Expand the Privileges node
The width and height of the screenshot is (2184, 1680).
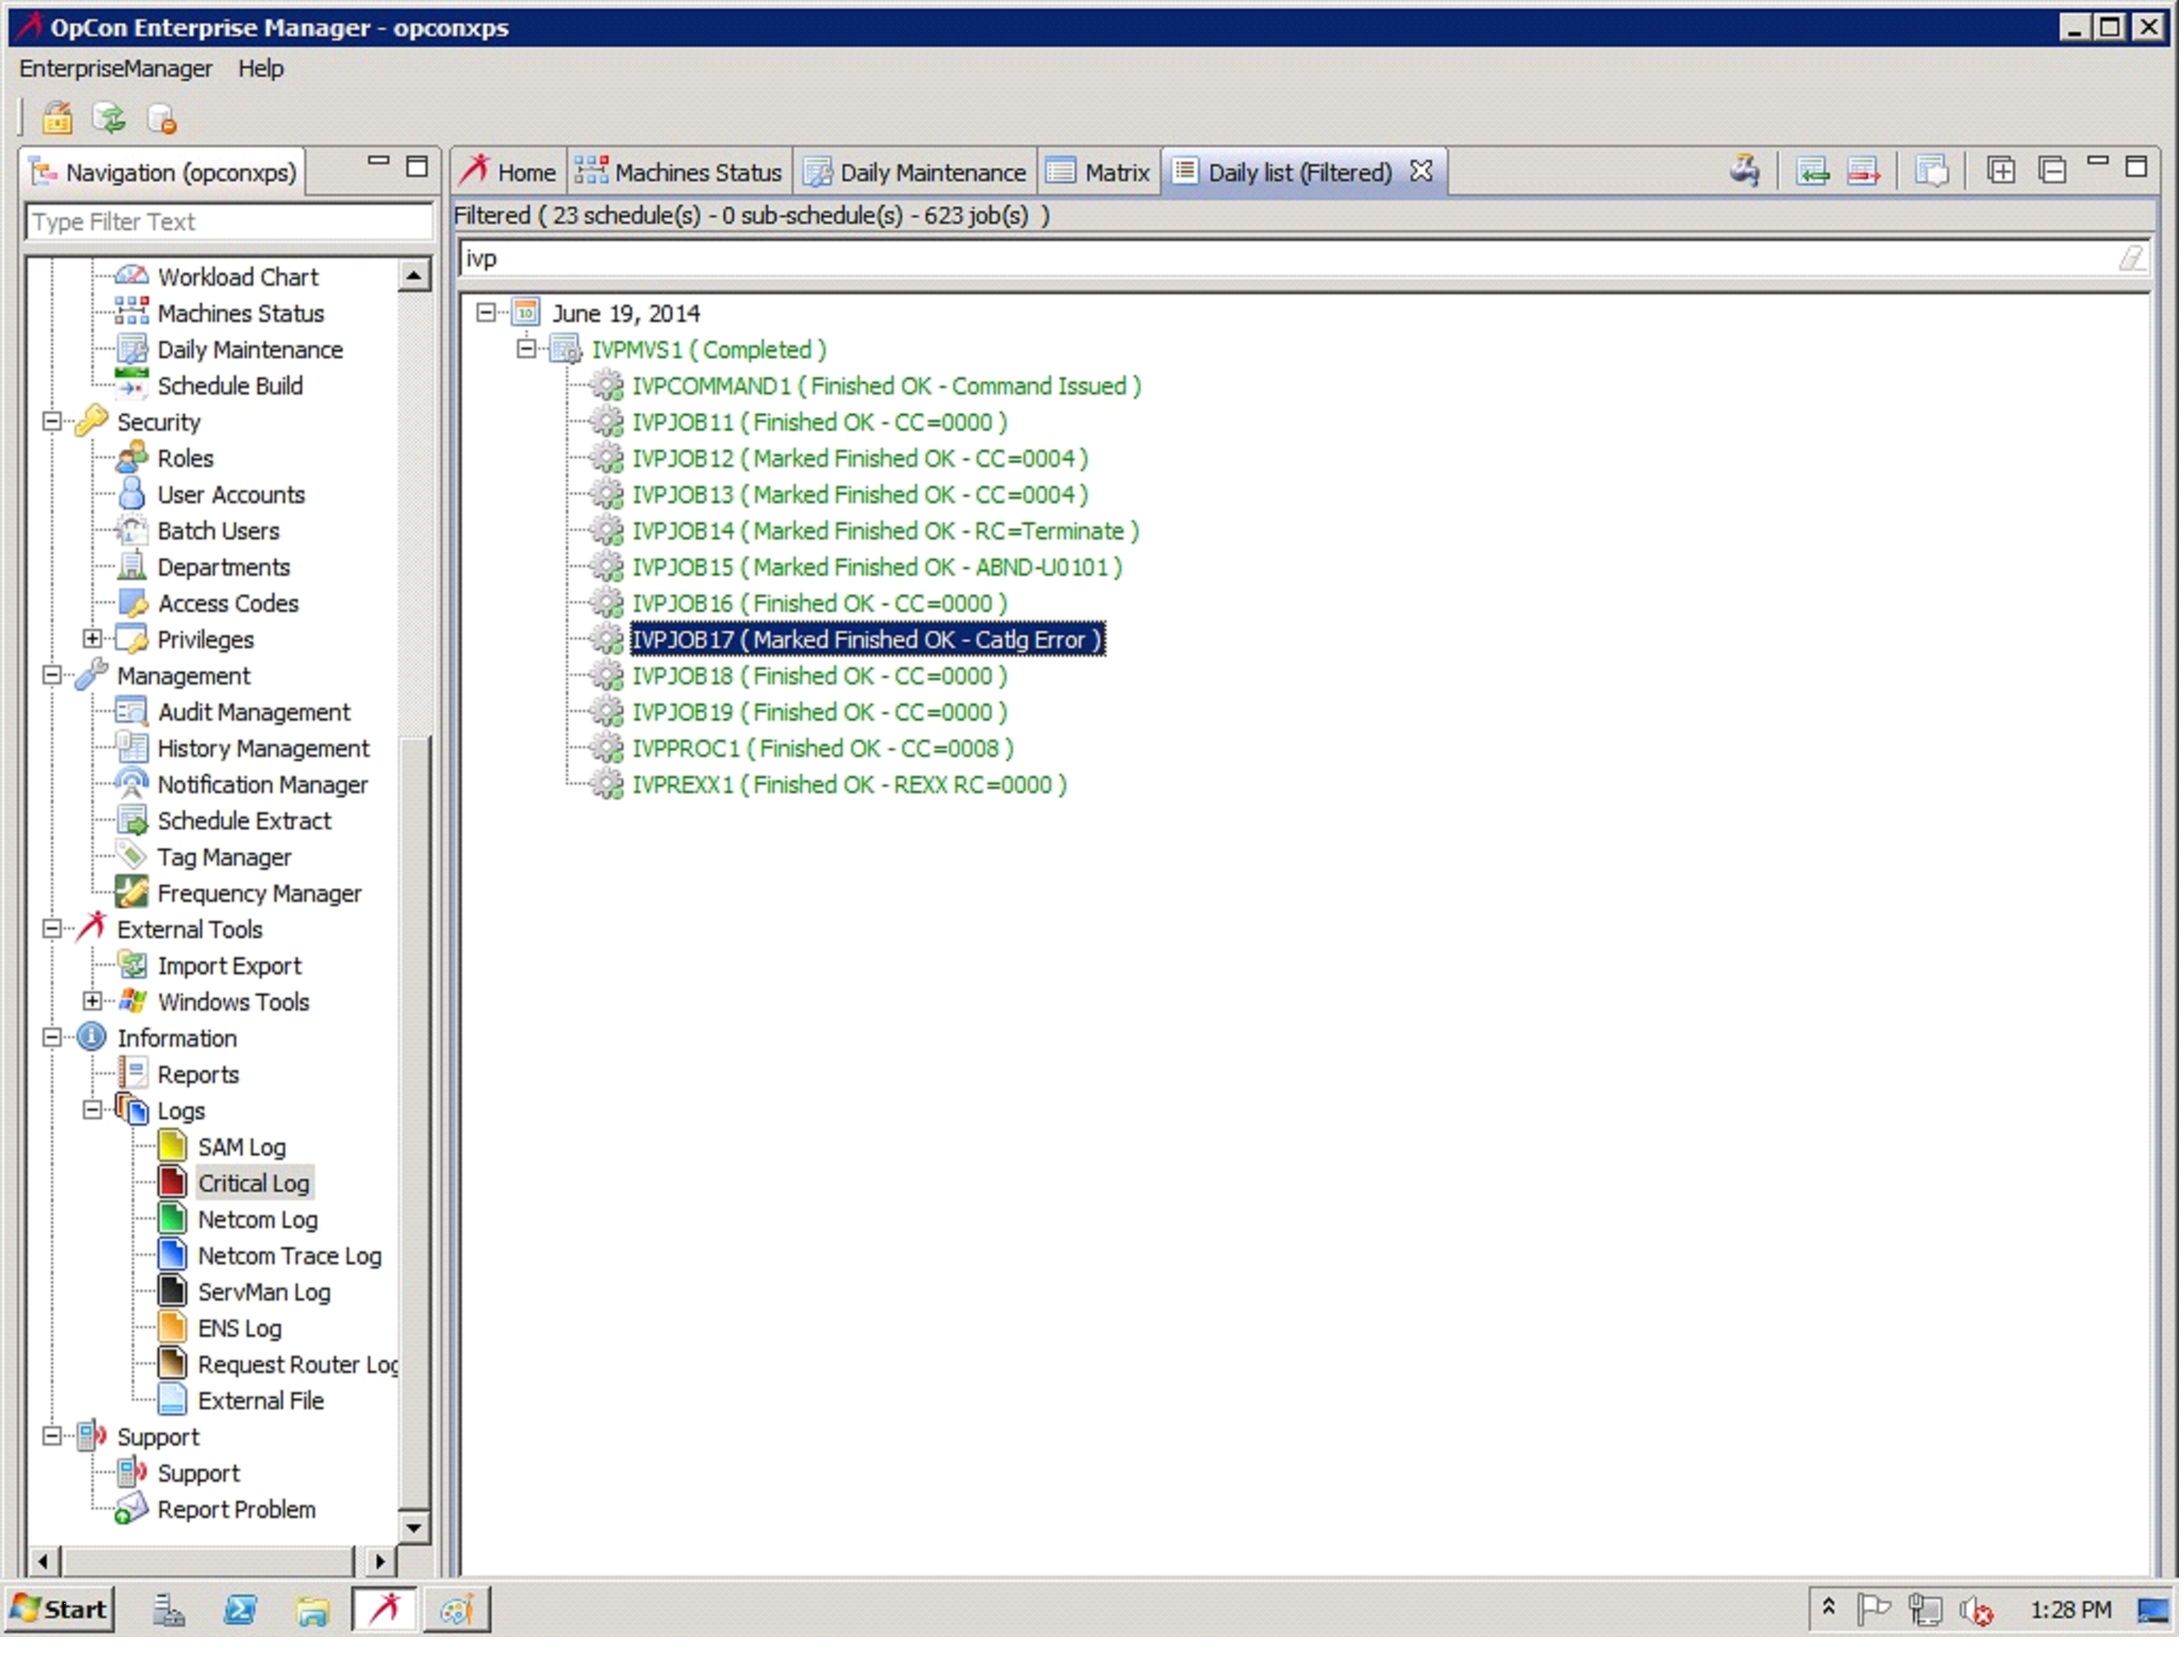coord(92,639)
